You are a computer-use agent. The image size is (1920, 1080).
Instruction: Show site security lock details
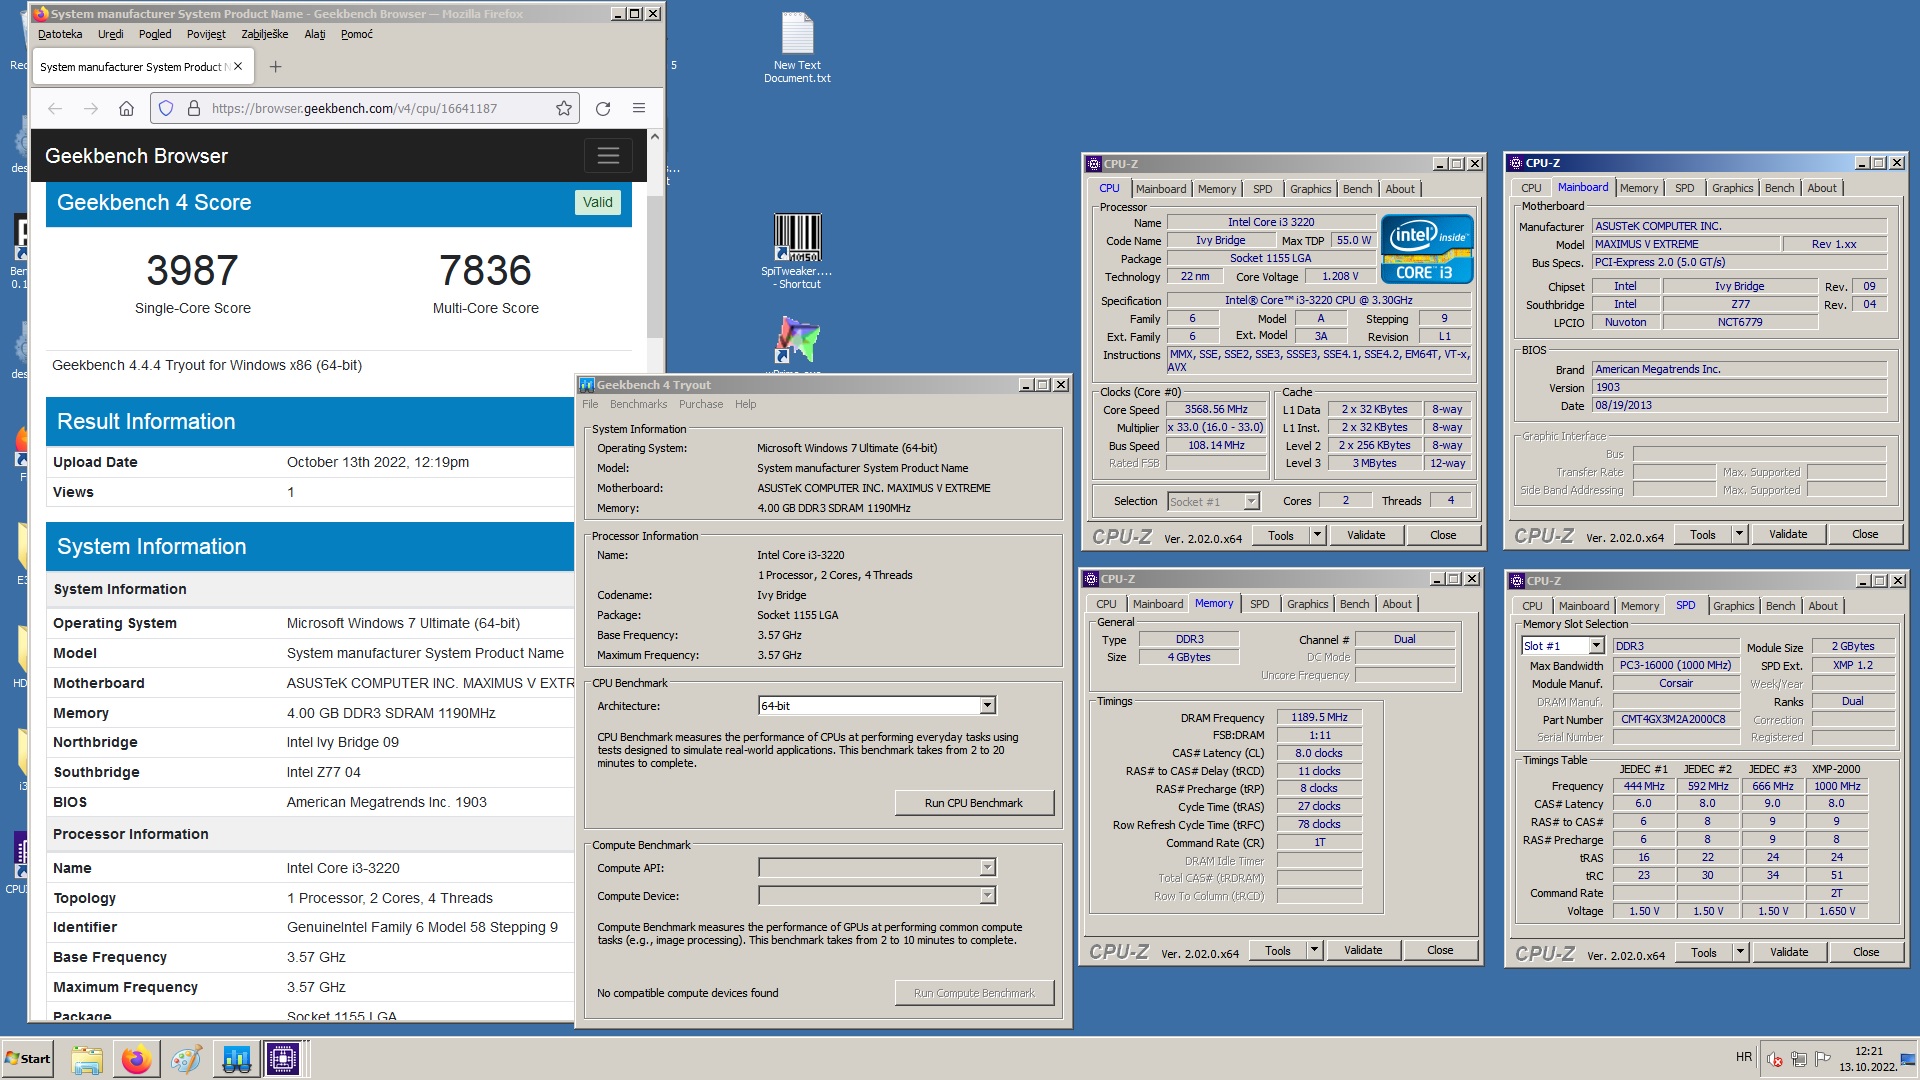pyautogui.click(x=194, y=108)
